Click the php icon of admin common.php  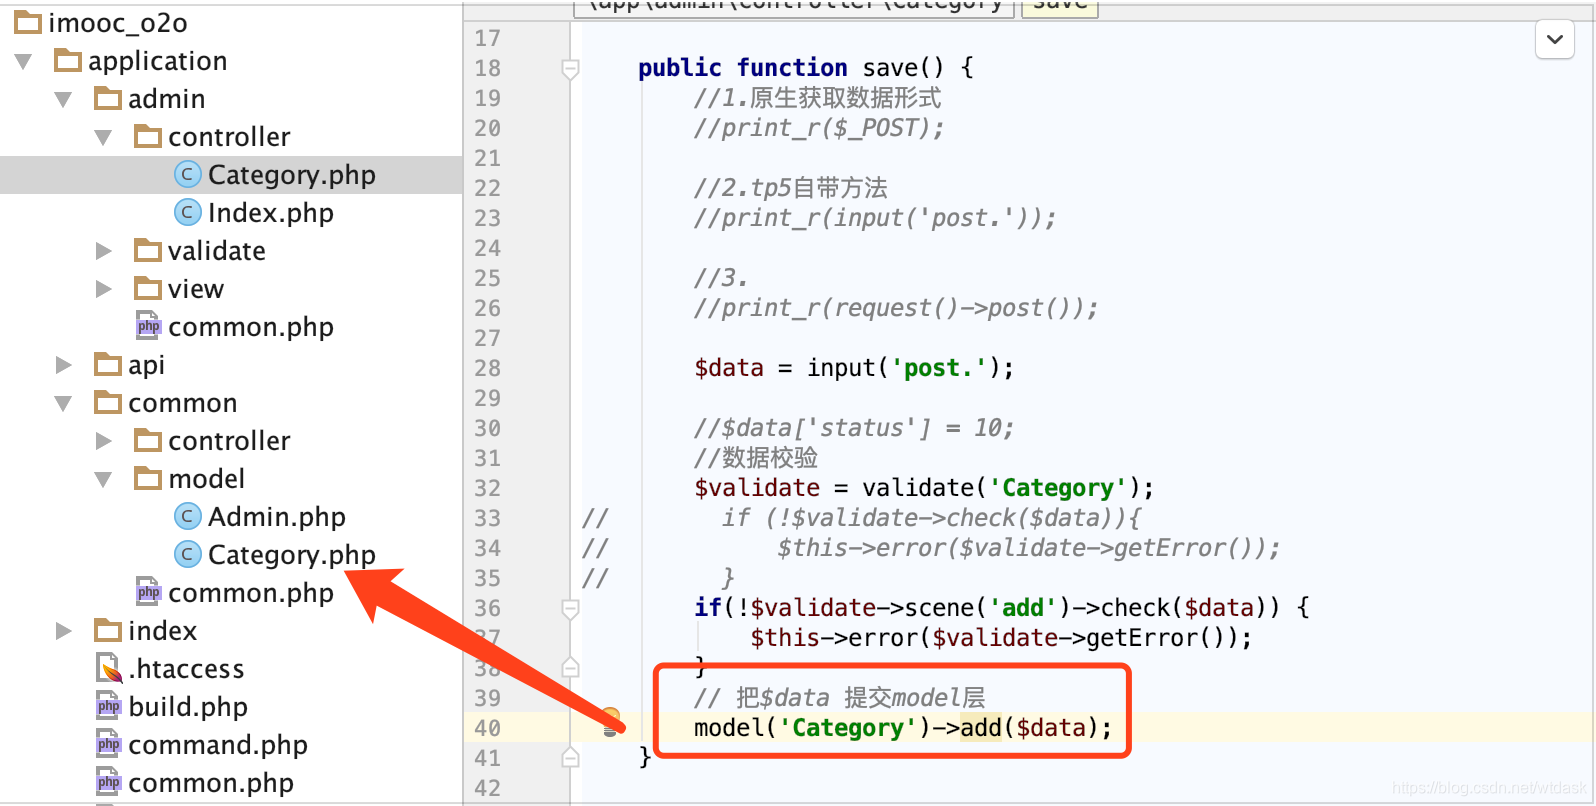click(x=148, y=325)
